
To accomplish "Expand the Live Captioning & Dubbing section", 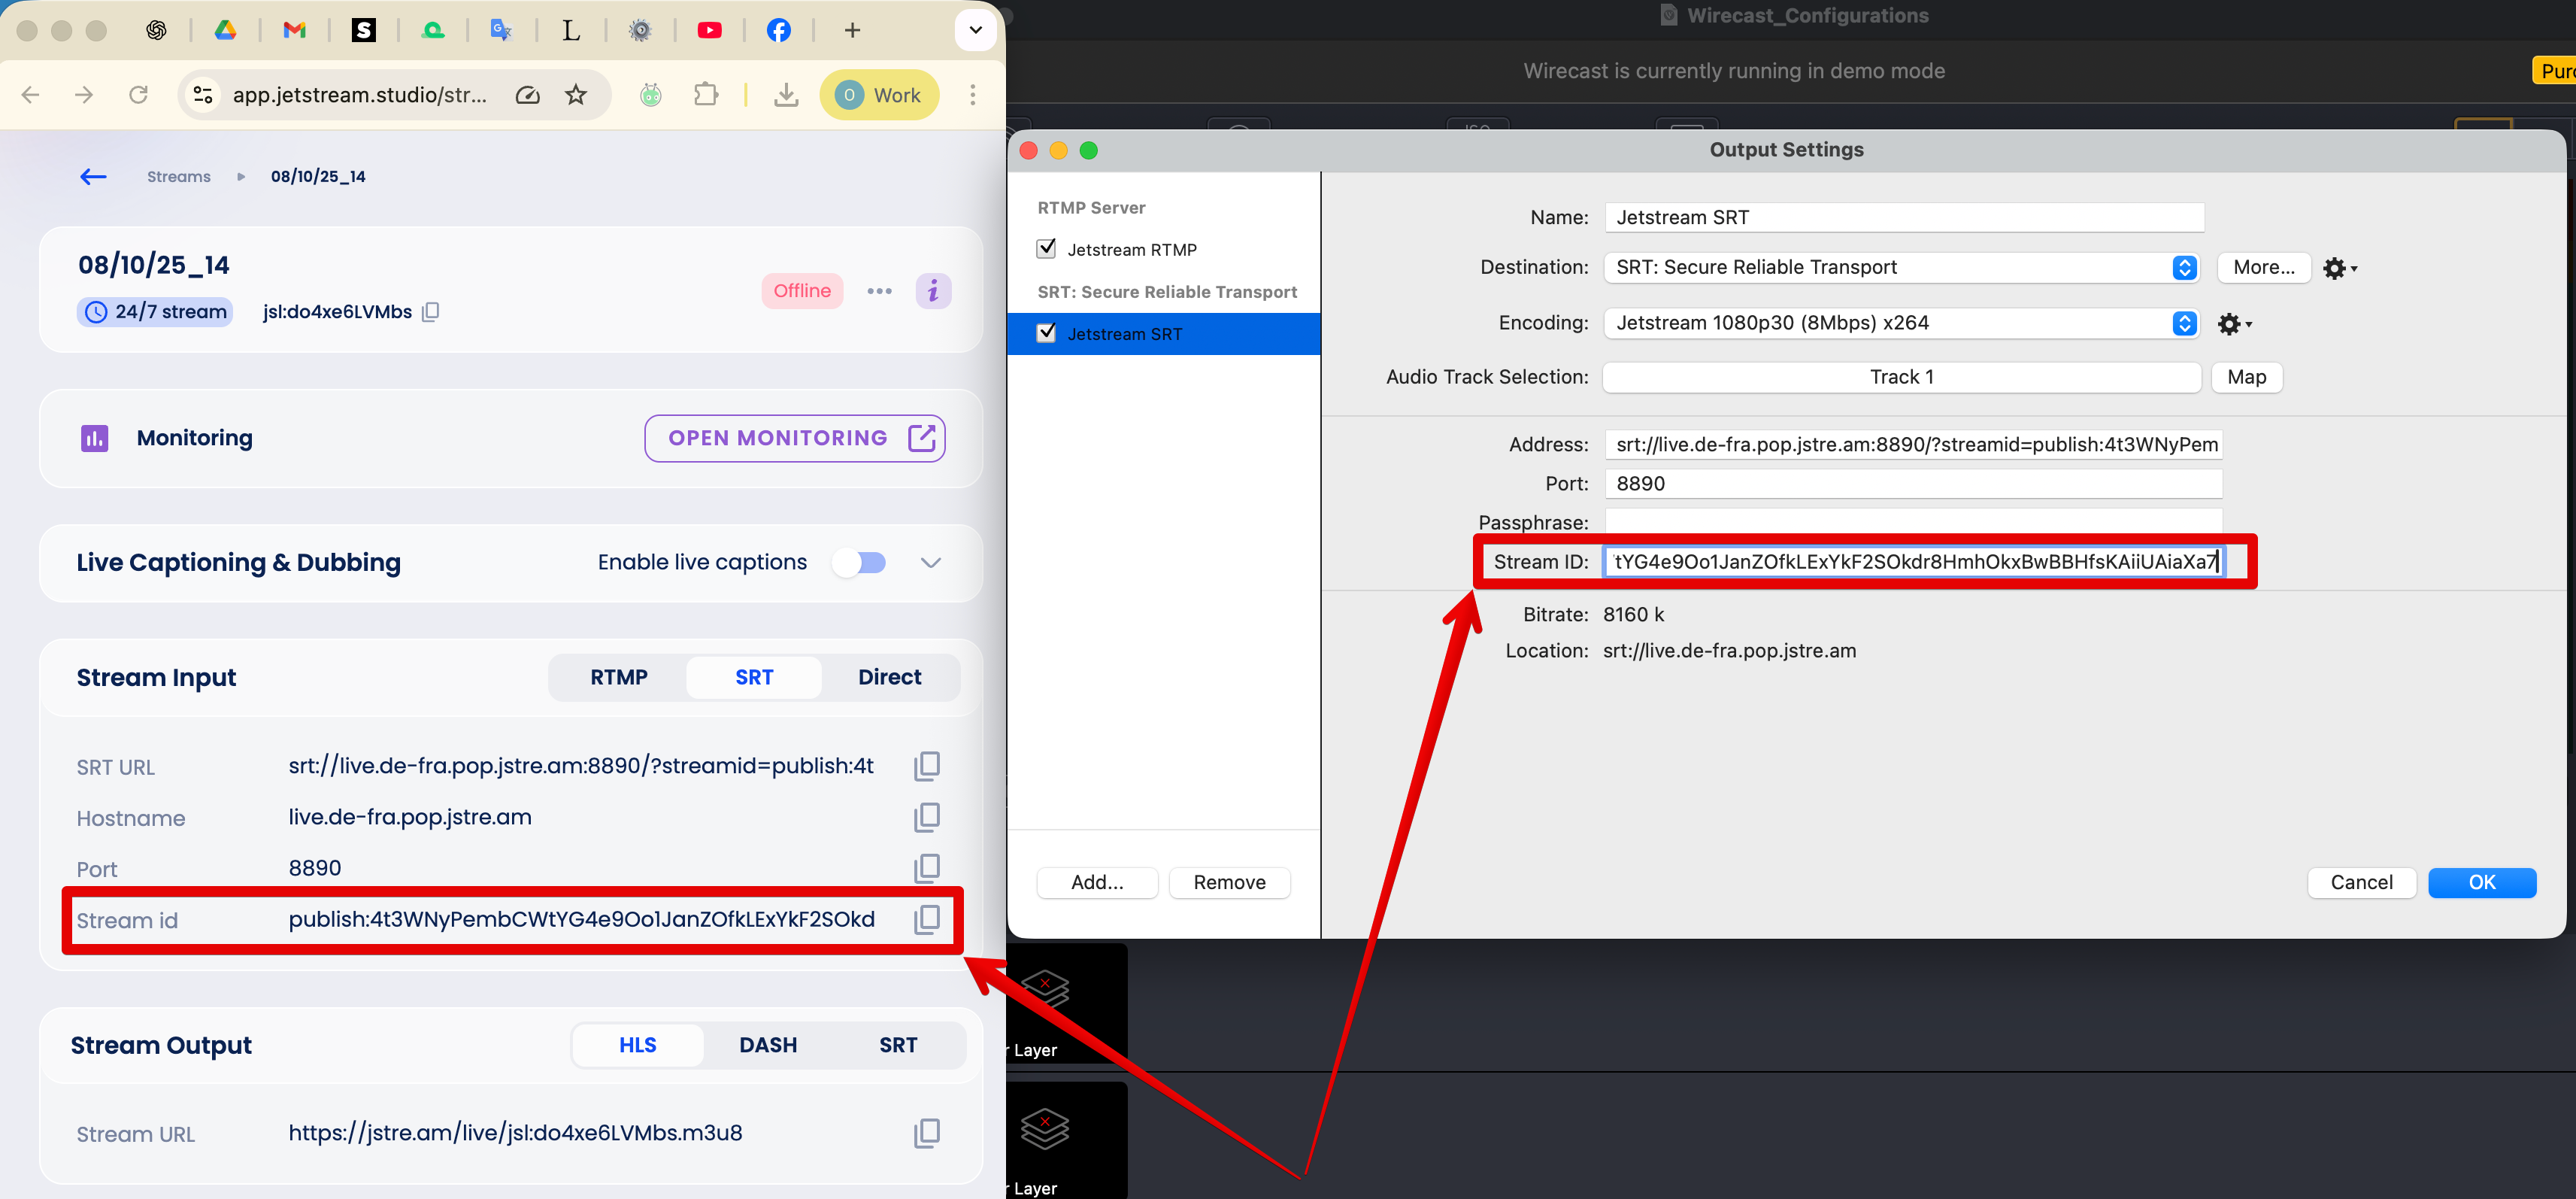I will point(930,563).
